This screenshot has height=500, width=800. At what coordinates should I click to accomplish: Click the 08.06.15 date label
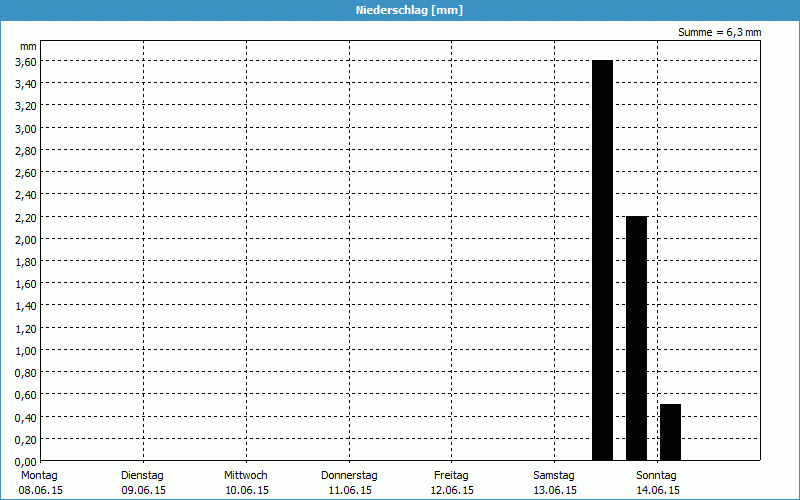point(41,490)
